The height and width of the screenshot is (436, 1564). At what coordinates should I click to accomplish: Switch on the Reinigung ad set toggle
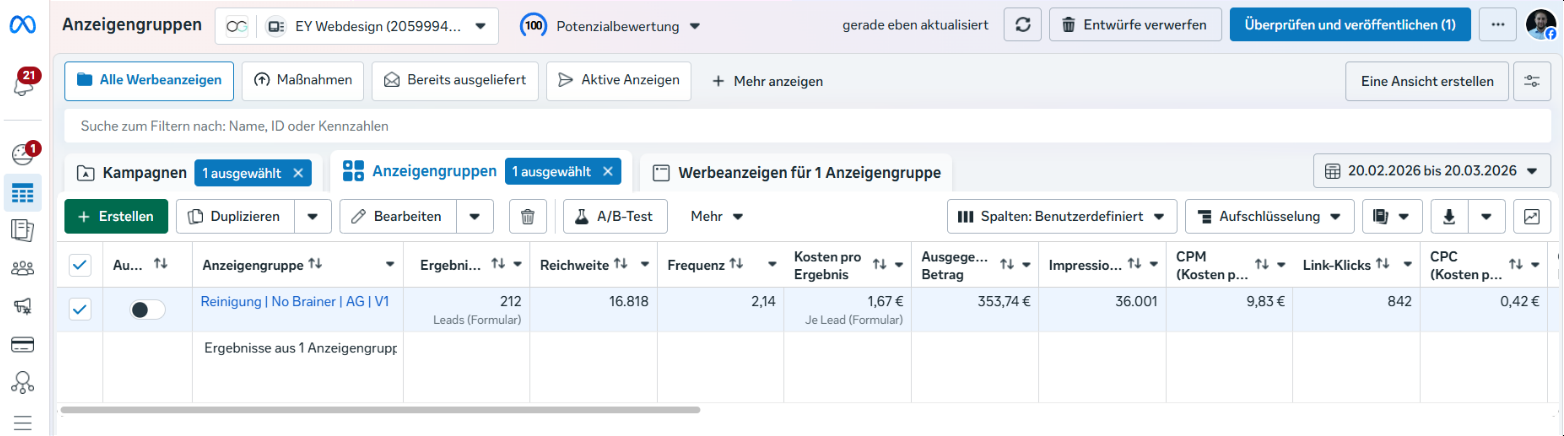(148, 310)
